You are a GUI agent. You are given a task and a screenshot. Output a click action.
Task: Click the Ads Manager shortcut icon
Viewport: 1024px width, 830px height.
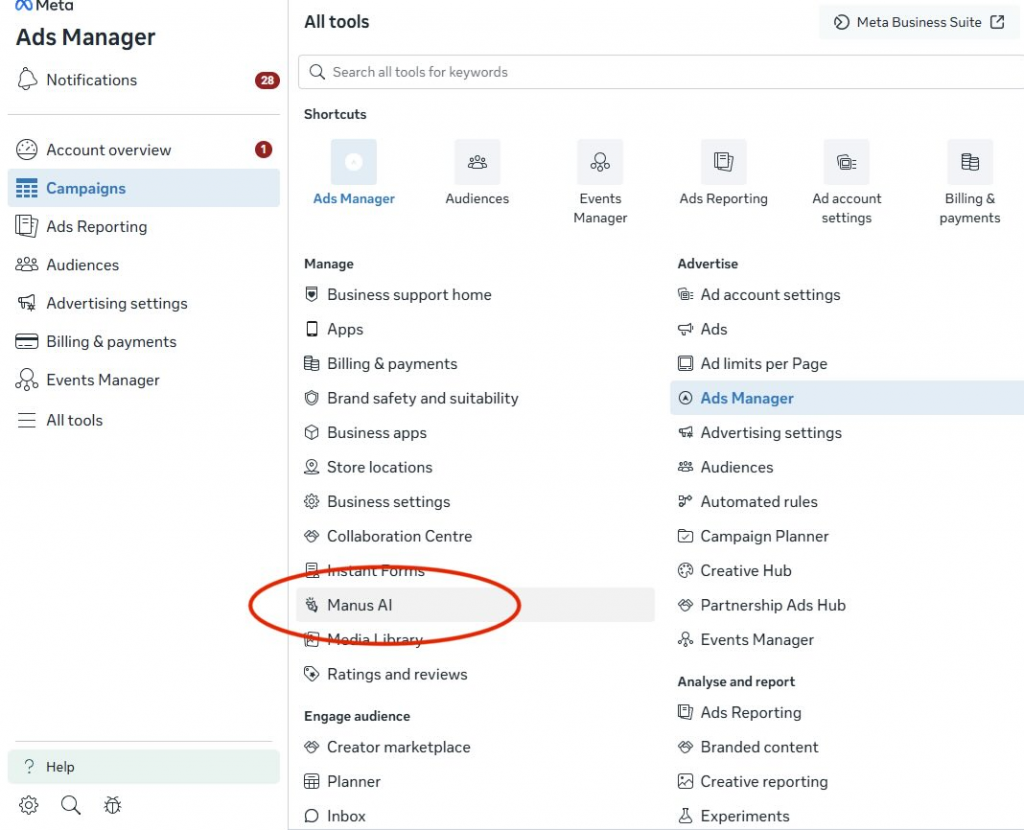pos(353,163)
